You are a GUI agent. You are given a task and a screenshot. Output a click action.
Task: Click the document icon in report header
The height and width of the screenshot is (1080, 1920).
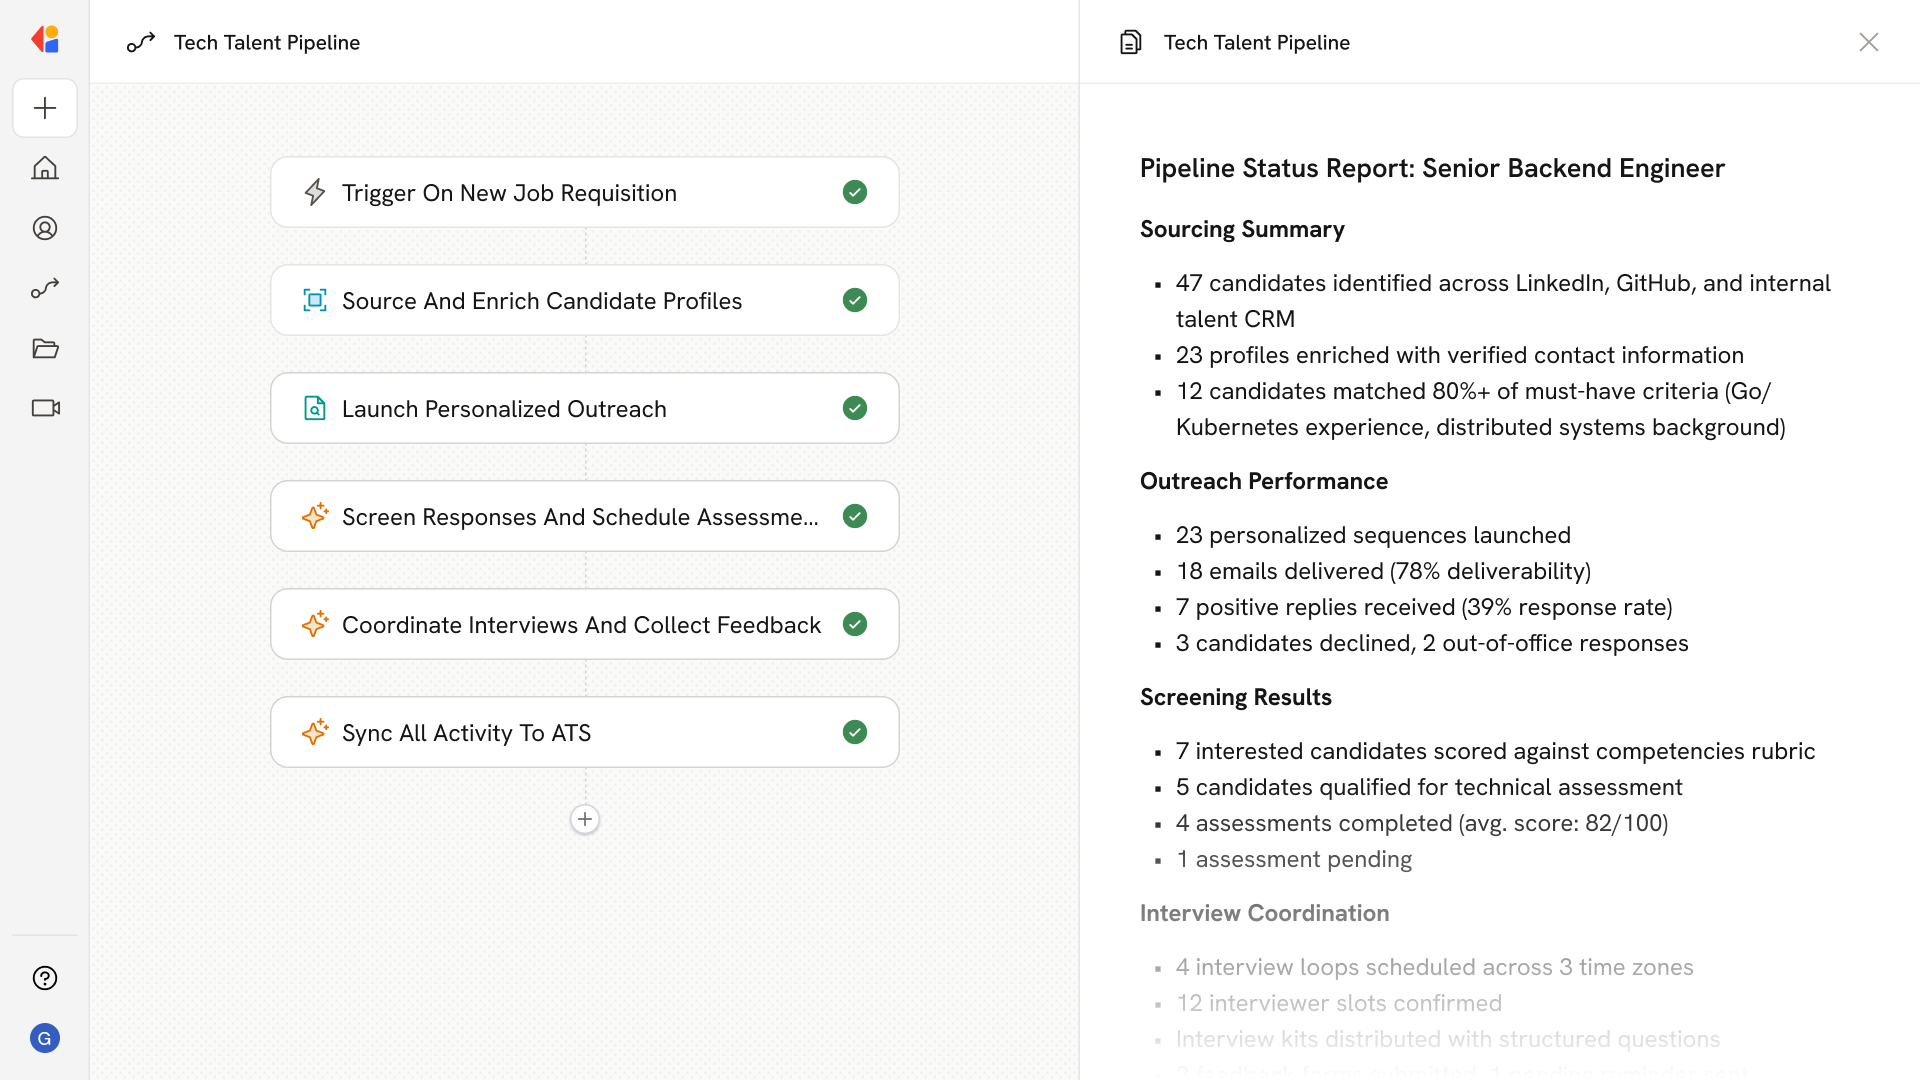1130,42
